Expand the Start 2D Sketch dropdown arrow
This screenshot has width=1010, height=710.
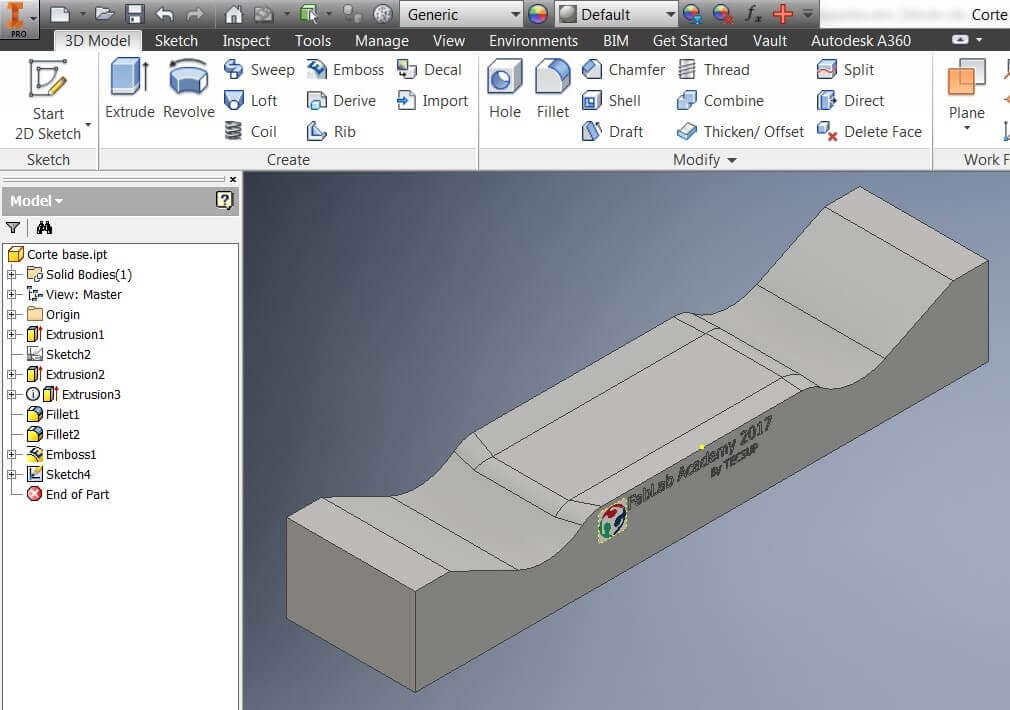(88, 125)
